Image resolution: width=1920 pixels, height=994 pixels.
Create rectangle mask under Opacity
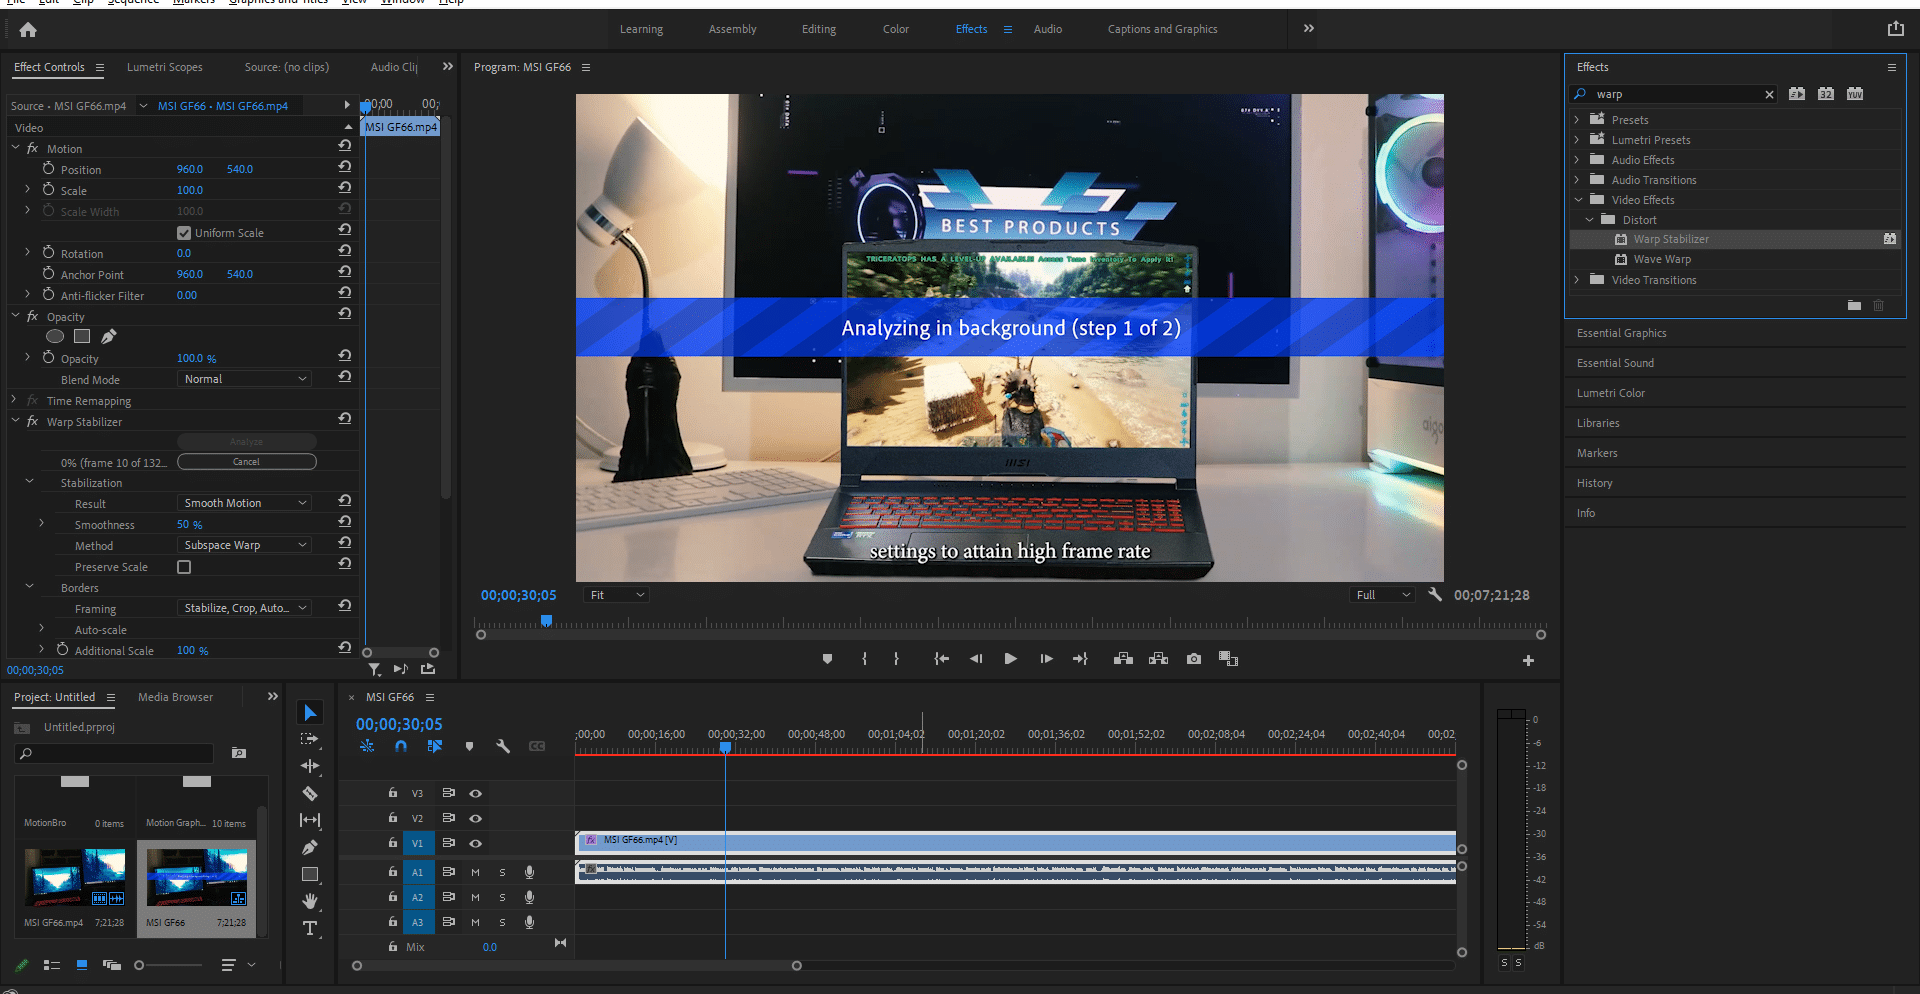[82, 336]
